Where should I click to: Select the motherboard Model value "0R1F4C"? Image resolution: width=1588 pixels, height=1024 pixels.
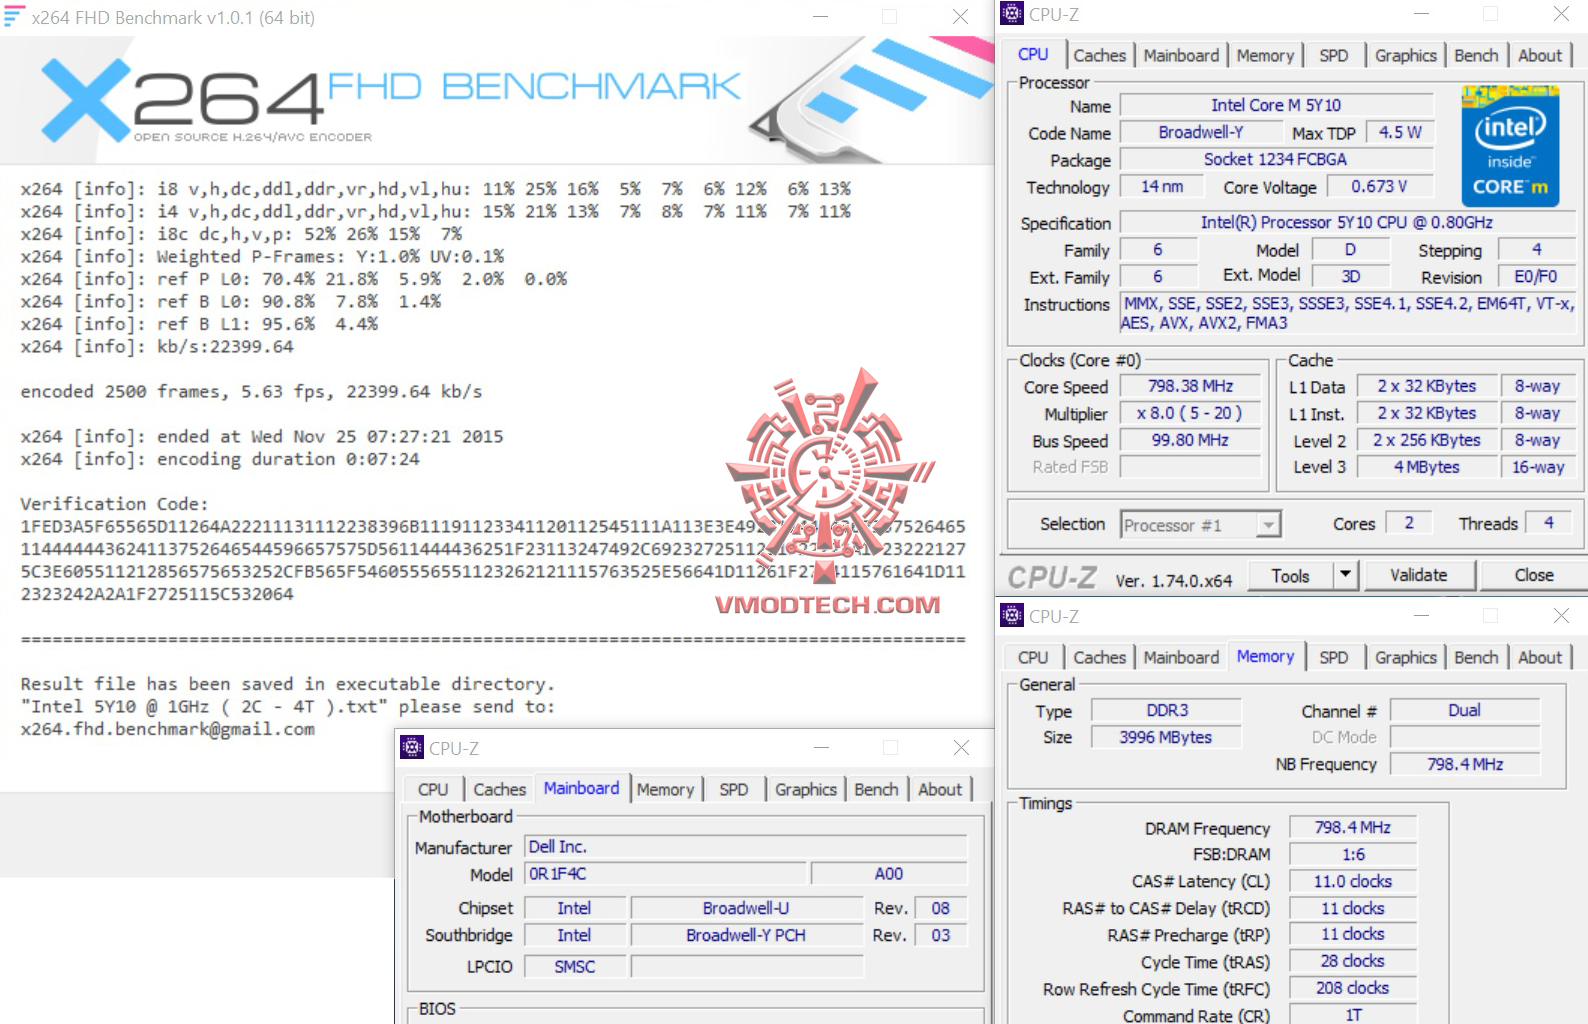tap(665, 874)
